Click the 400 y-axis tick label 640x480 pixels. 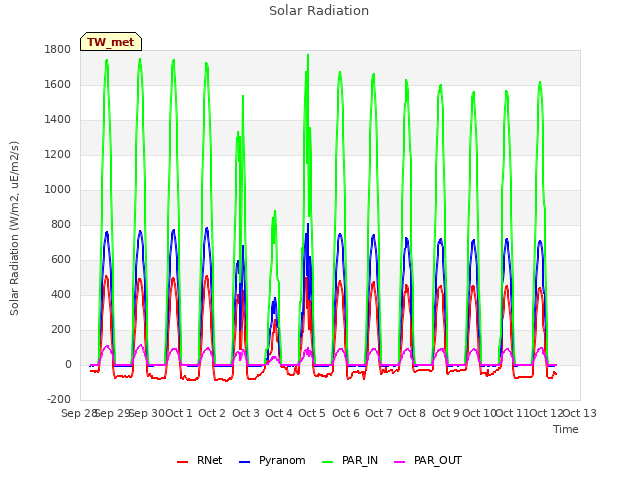(x=61, y=295)
